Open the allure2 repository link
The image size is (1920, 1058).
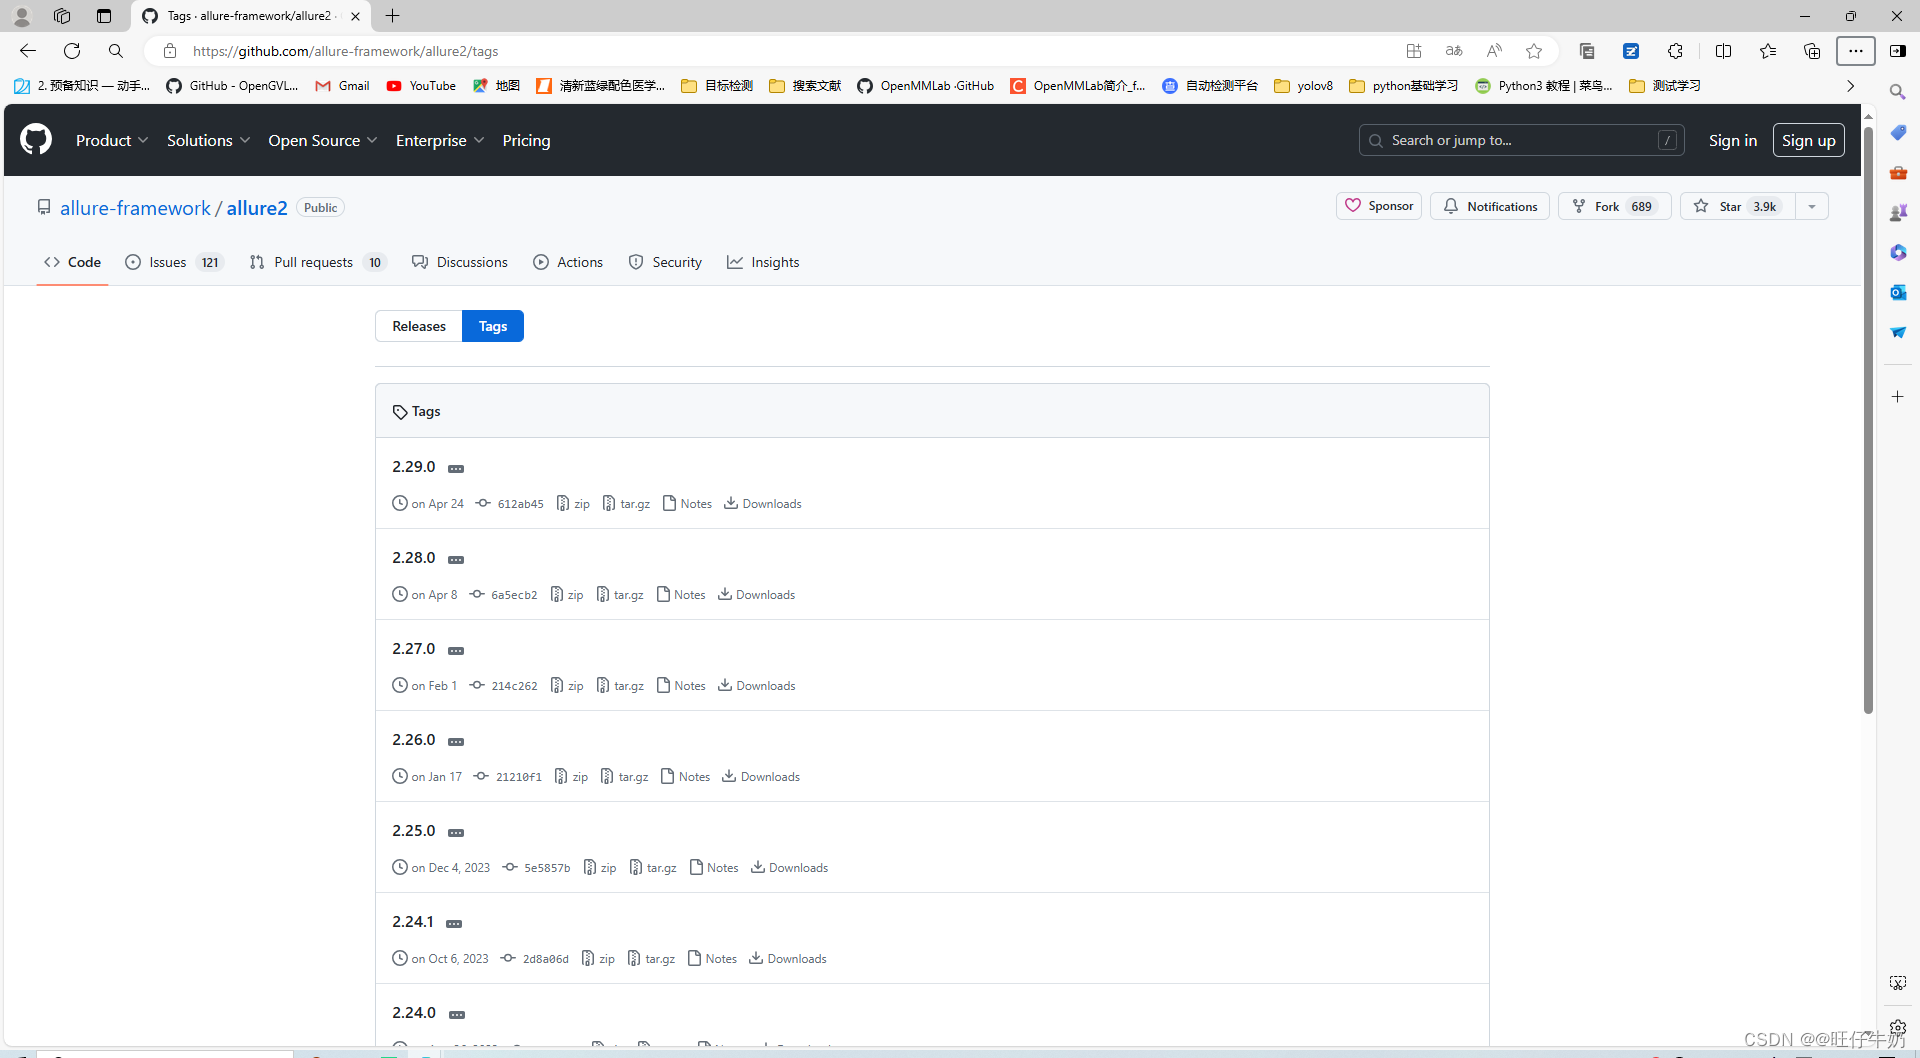(257, 208)
